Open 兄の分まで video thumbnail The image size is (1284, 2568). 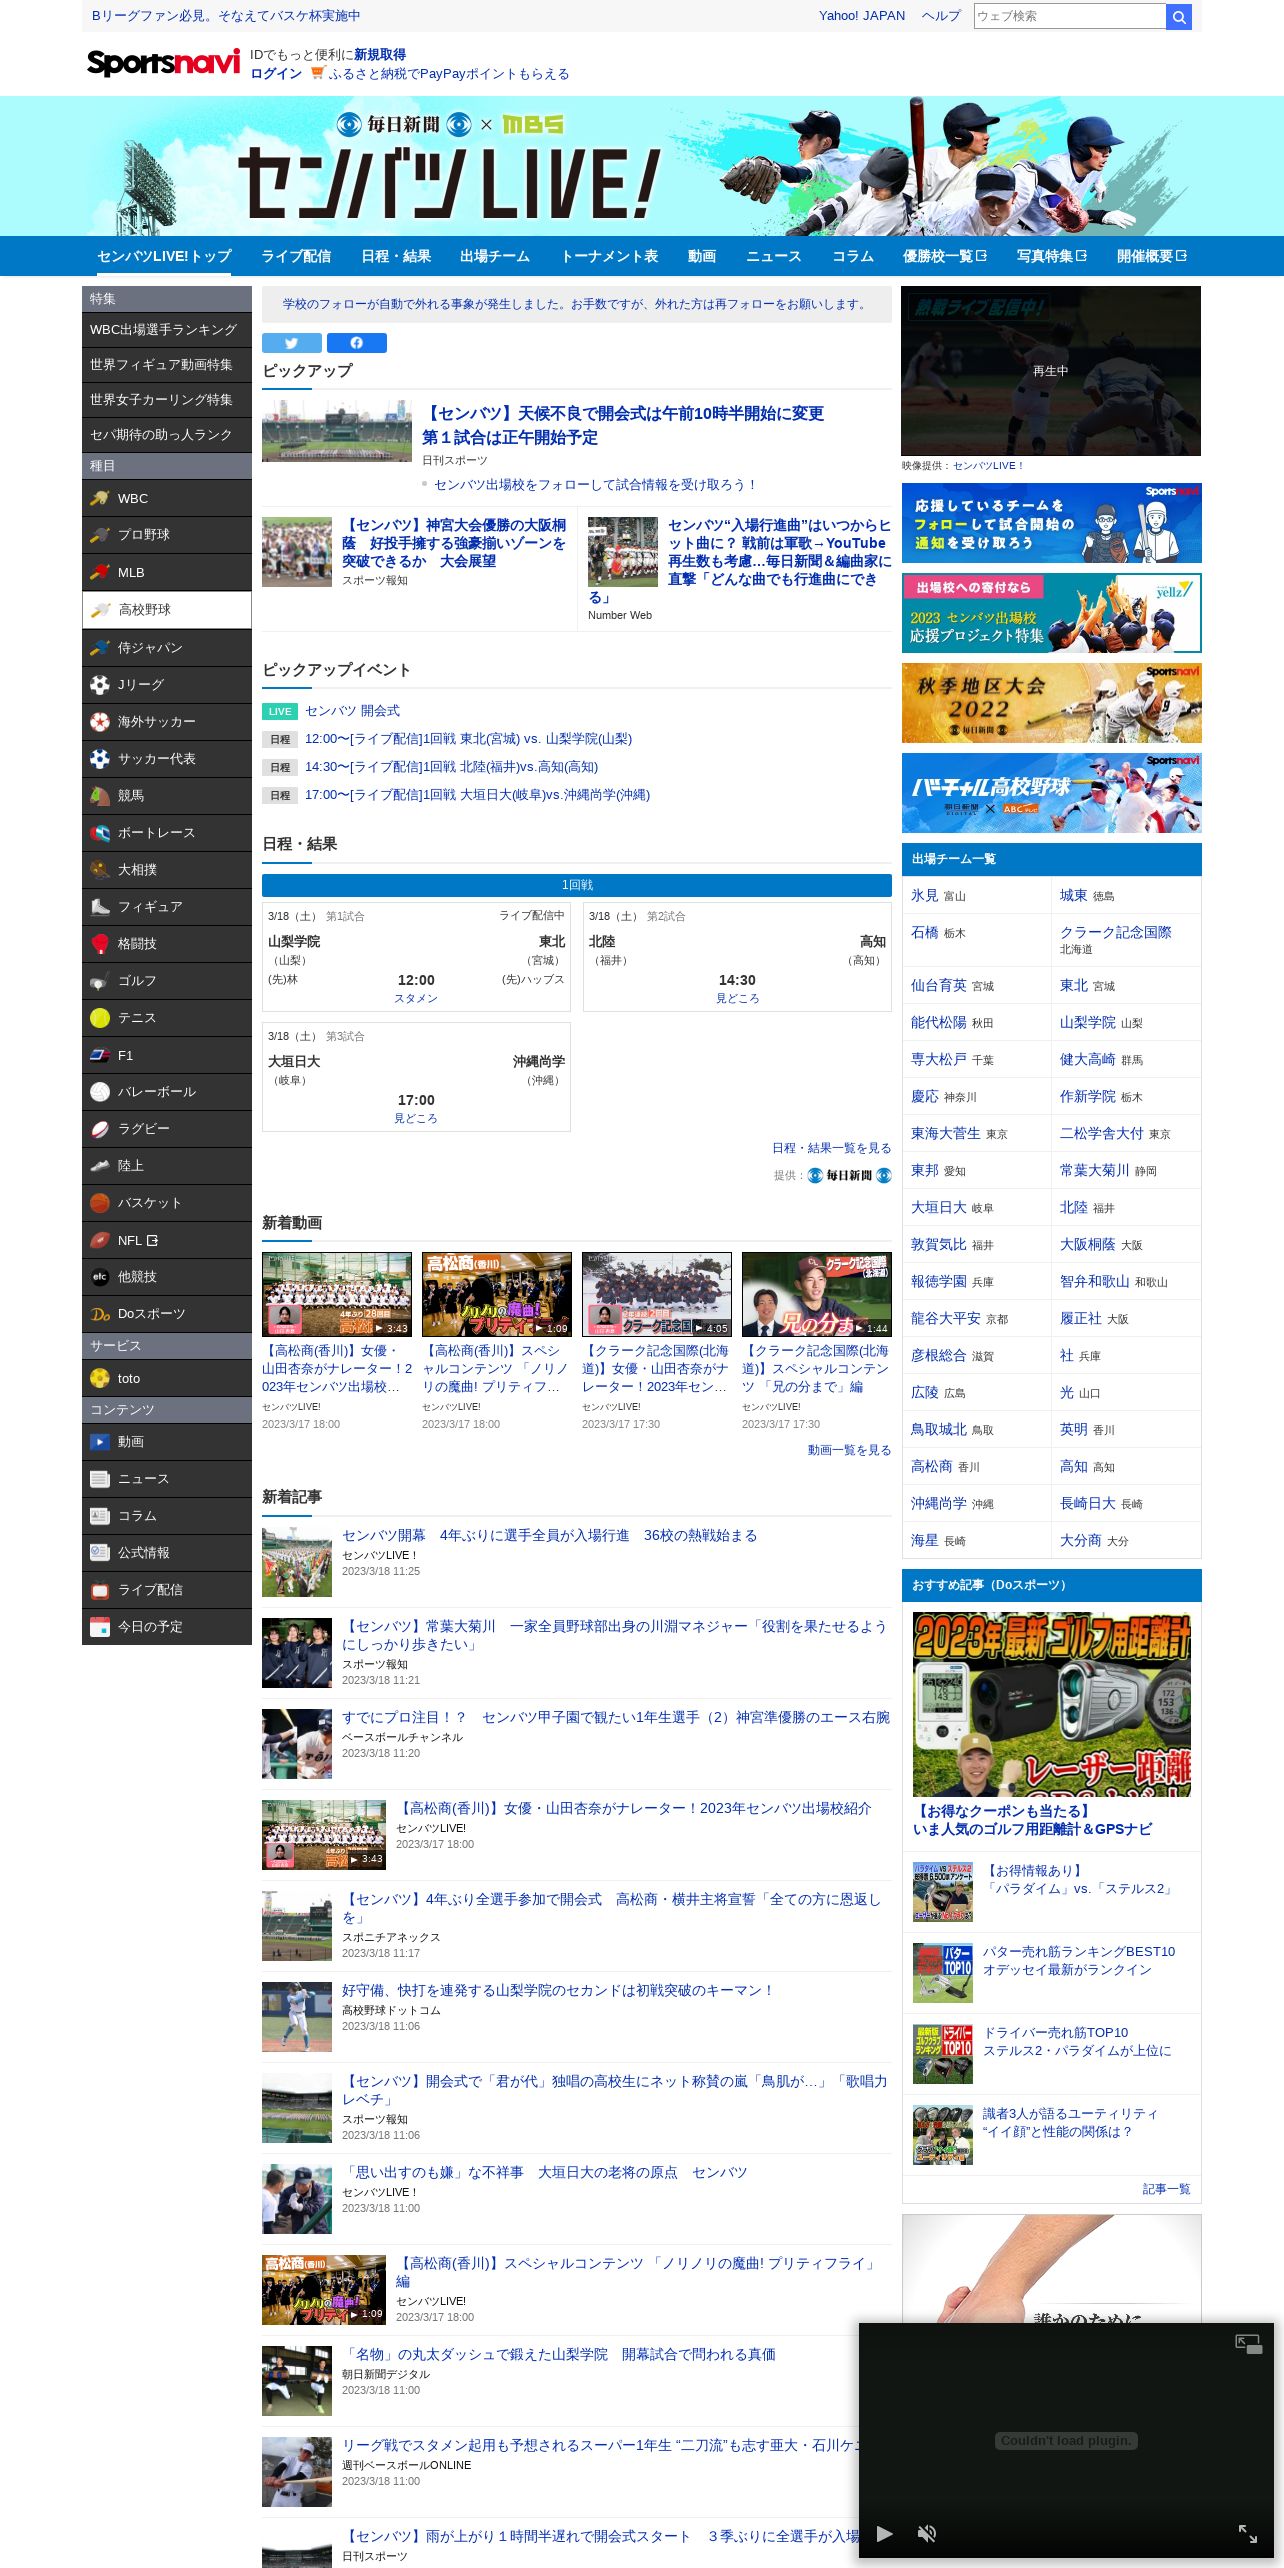click(817, 1294)
